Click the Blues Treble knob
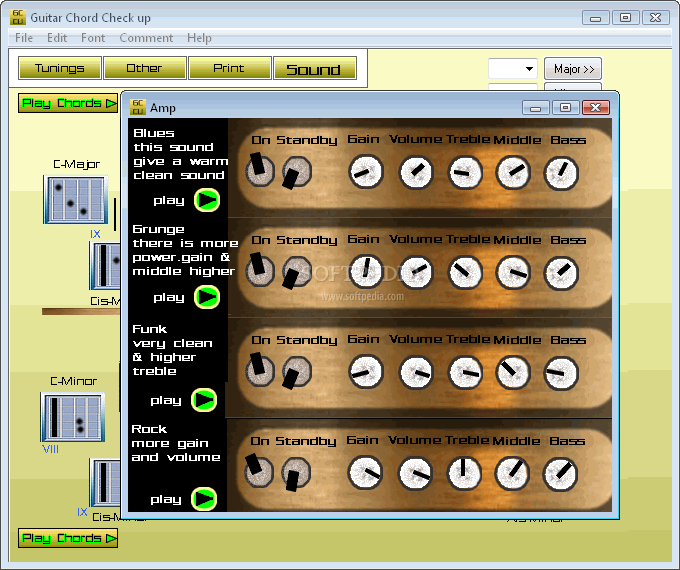Screen dimensions: 680x570 pyautogui.click(x=465, y=173)
